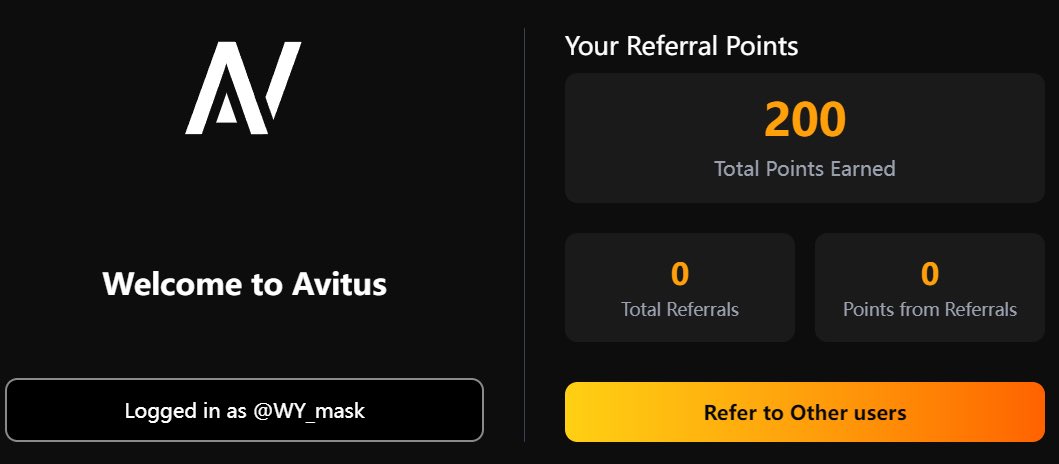
Task: Click the orange 200 points number
Action: click(804, 120)
